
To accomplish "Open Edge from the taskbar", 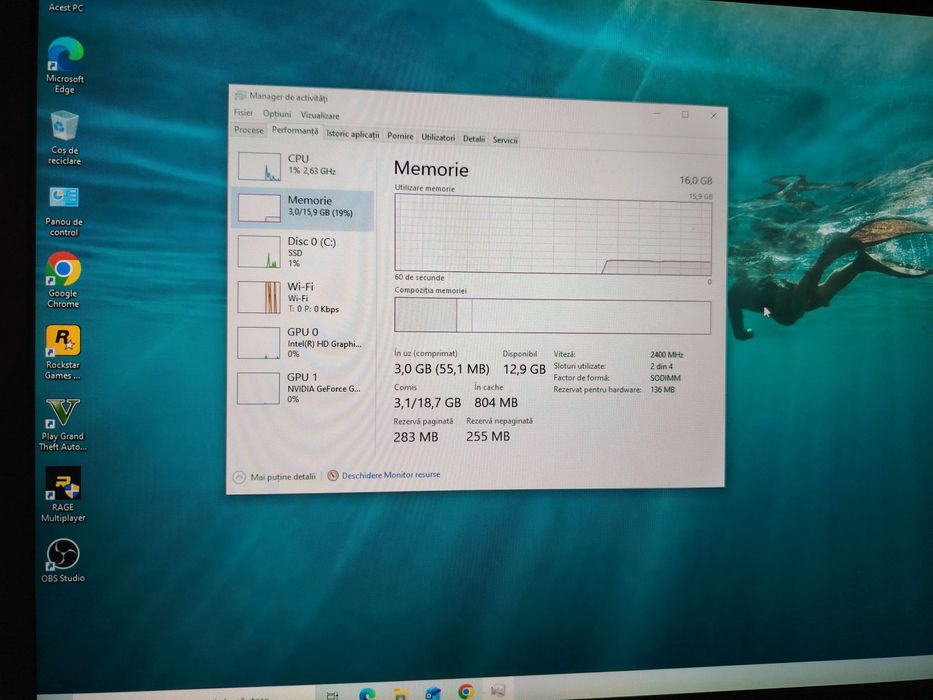I will pyautogui.click(x=367, y=693).
